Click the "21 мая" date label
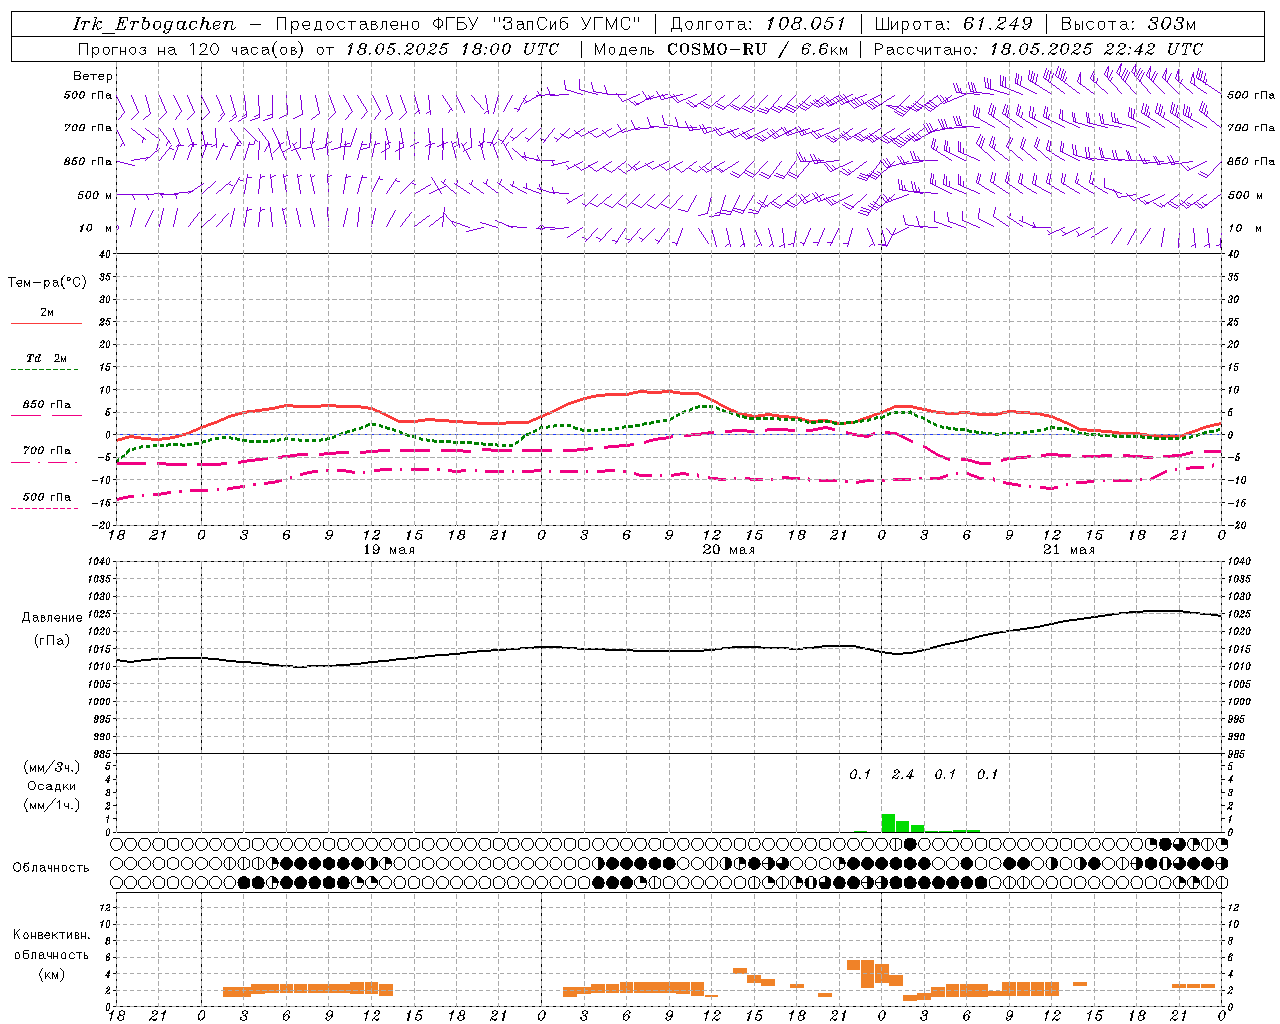 click(x=1068, y=550)
